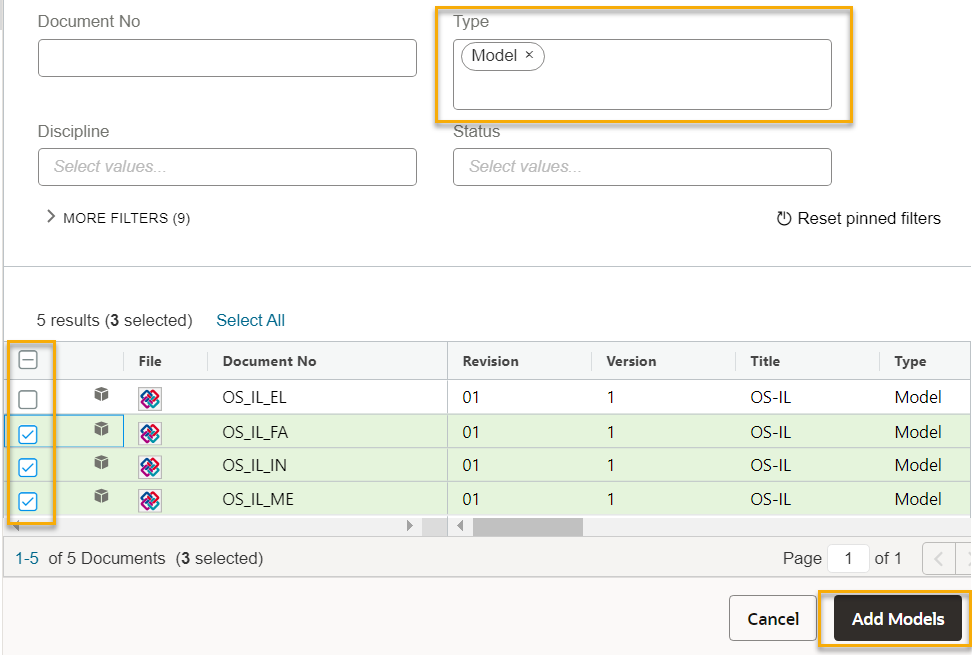Image resolution: width=972 pixels, height=655 pixels.
Task: Select the OS_IL_FA document number cell
Action: click(x=255, y=432)
